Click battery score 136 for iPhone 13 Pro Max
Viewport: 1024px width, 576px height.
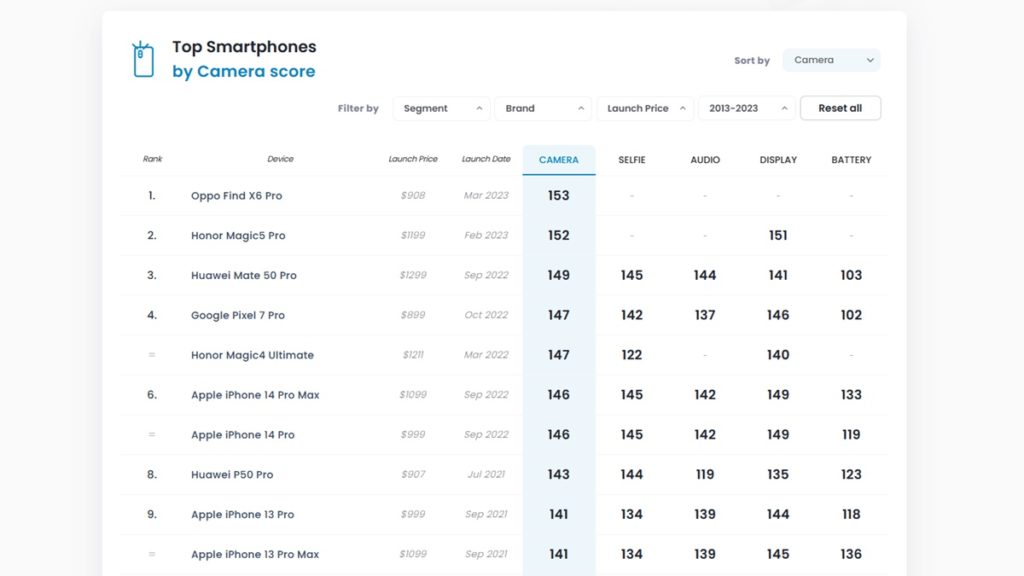(851, 554)
